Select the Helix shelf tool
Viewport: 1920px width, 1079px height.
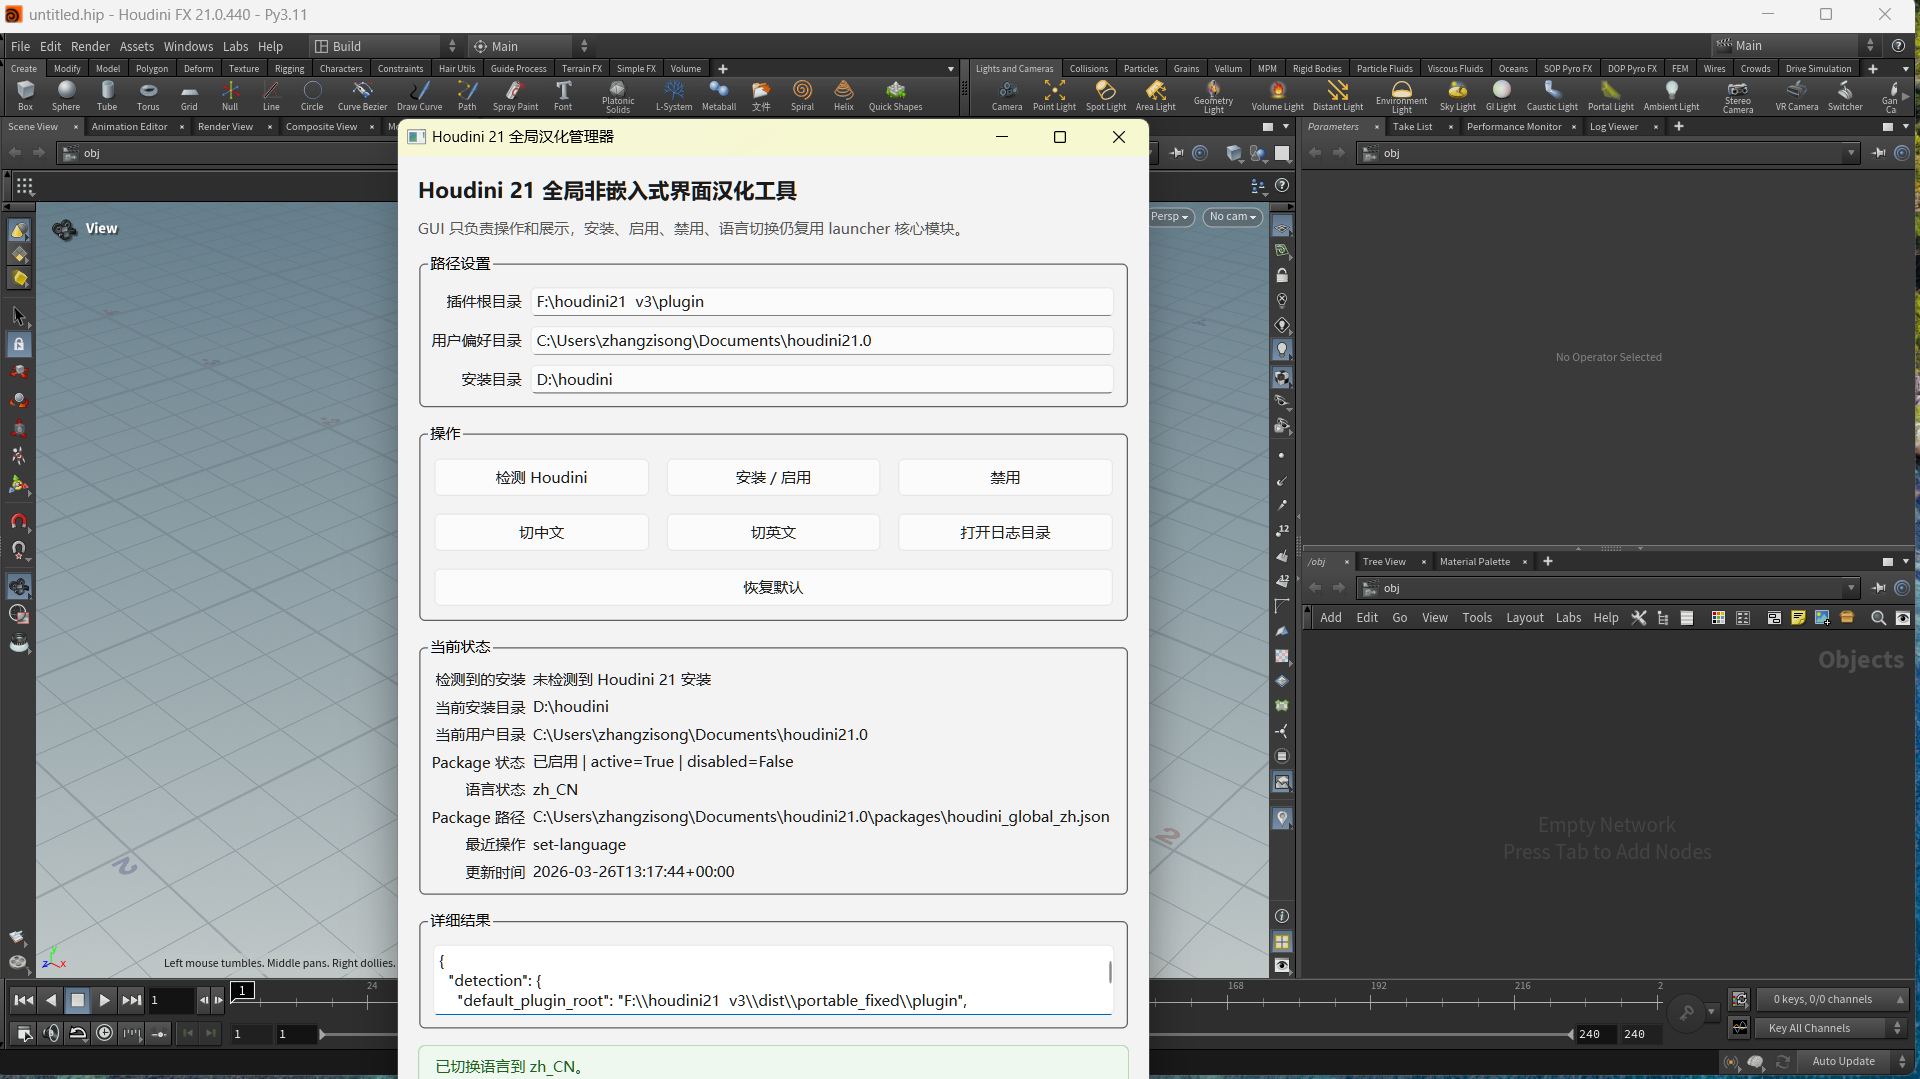click(844, 96)
